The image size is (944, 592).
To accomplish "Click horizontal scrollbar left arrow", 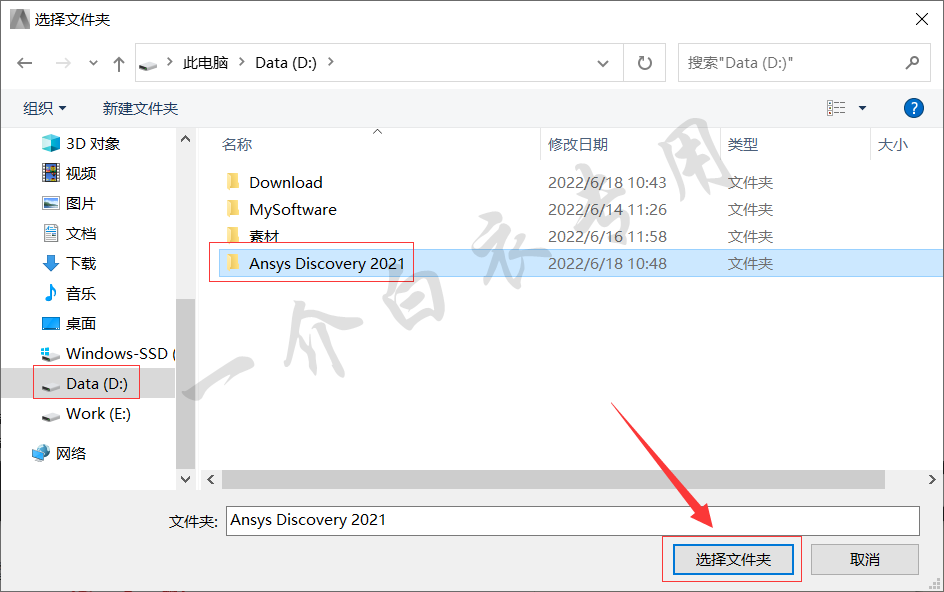I will [211, 479].
